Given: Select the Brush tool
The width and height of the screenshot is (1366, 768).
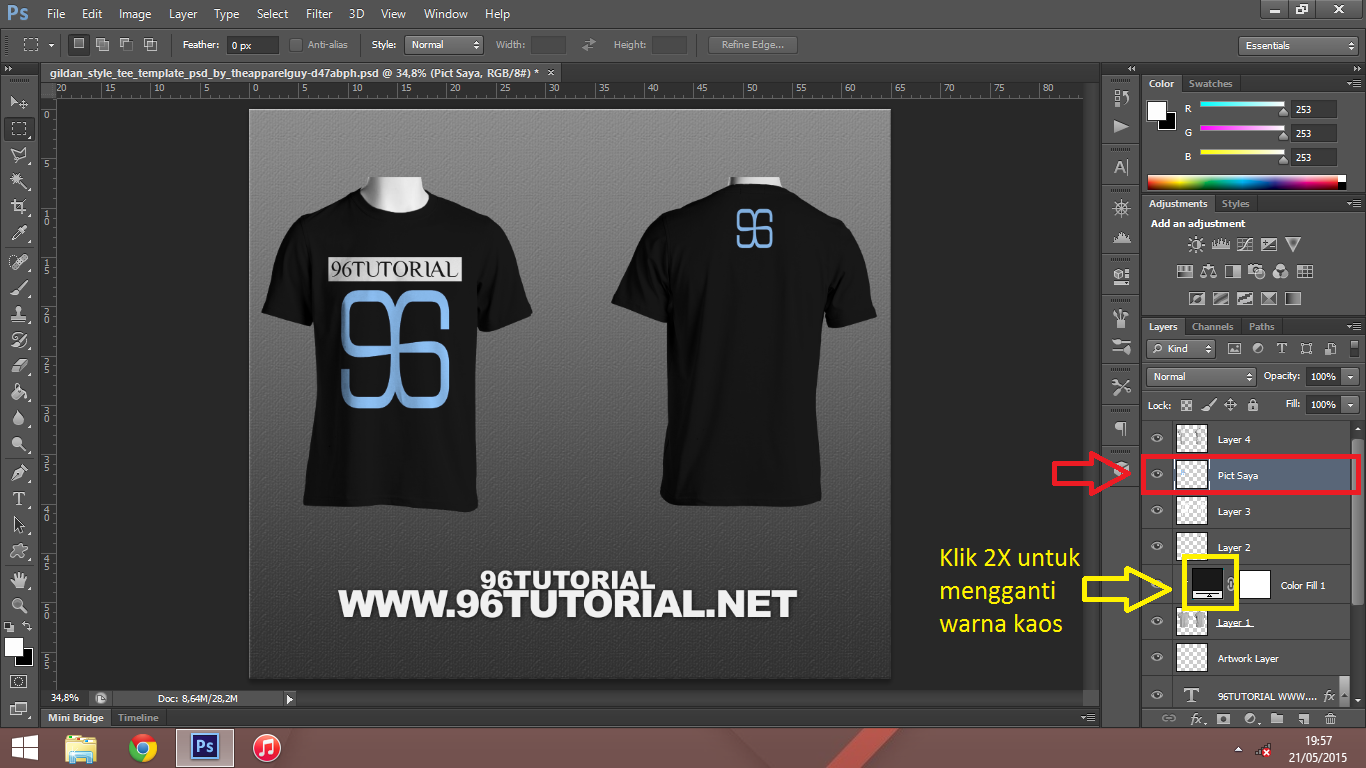Looking at the screenshot, I should [19, 288].
